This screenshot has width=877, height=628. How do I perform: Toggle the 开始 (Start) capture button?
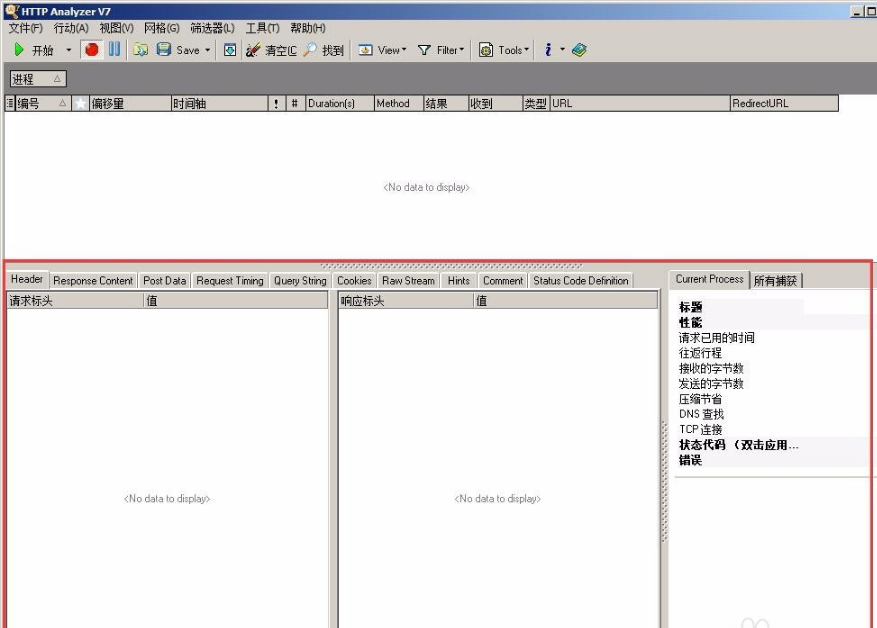pos(34,49)
